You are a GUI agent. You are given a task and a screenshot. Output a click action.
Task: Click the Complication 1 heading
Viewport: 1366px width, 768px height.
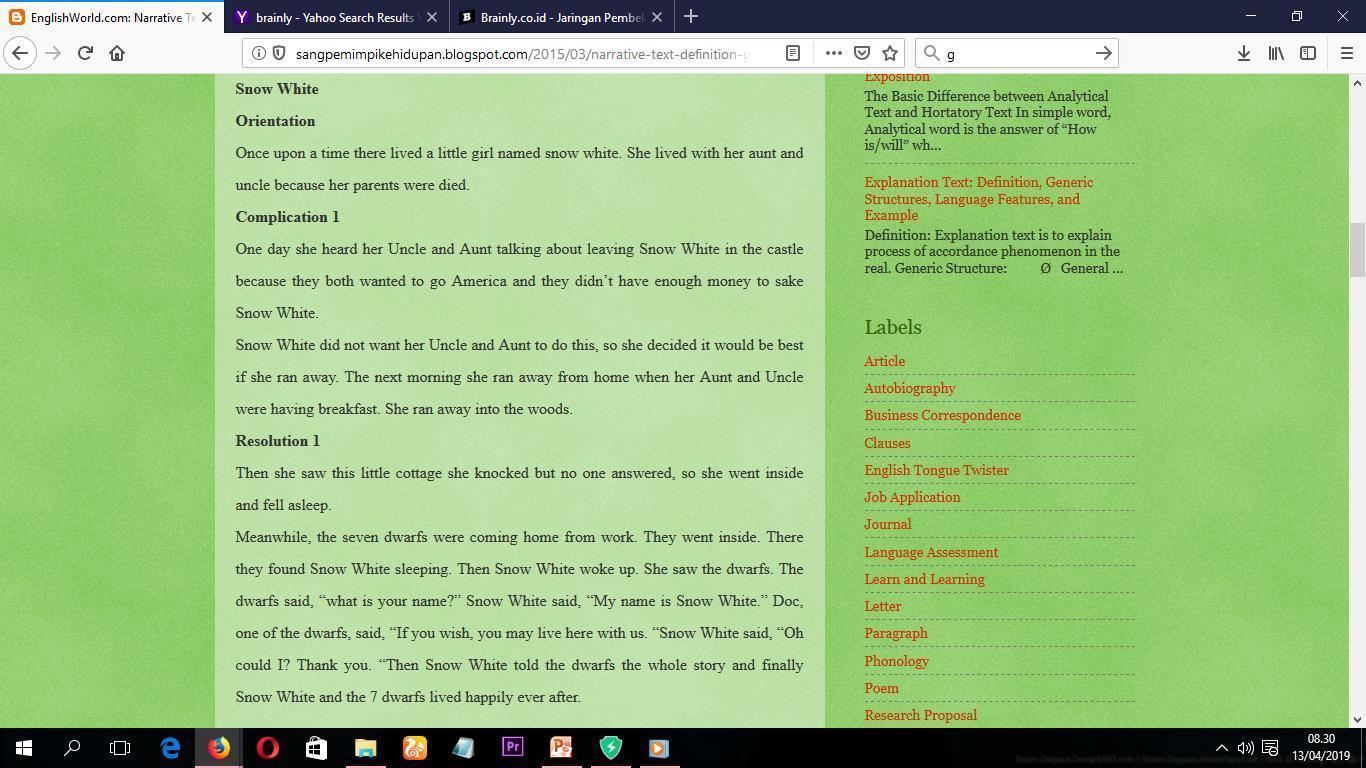pos(287,217)
